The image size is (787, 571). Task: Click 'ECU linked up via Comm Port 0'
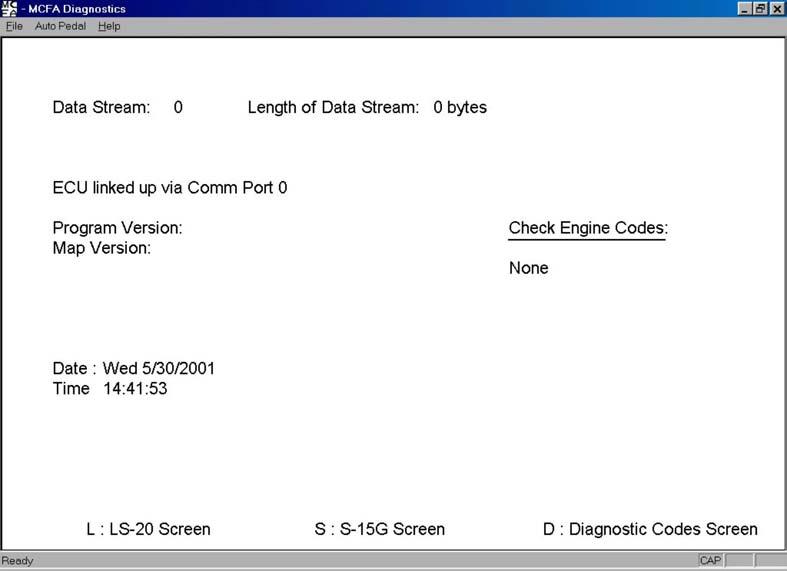coord(170,188)
